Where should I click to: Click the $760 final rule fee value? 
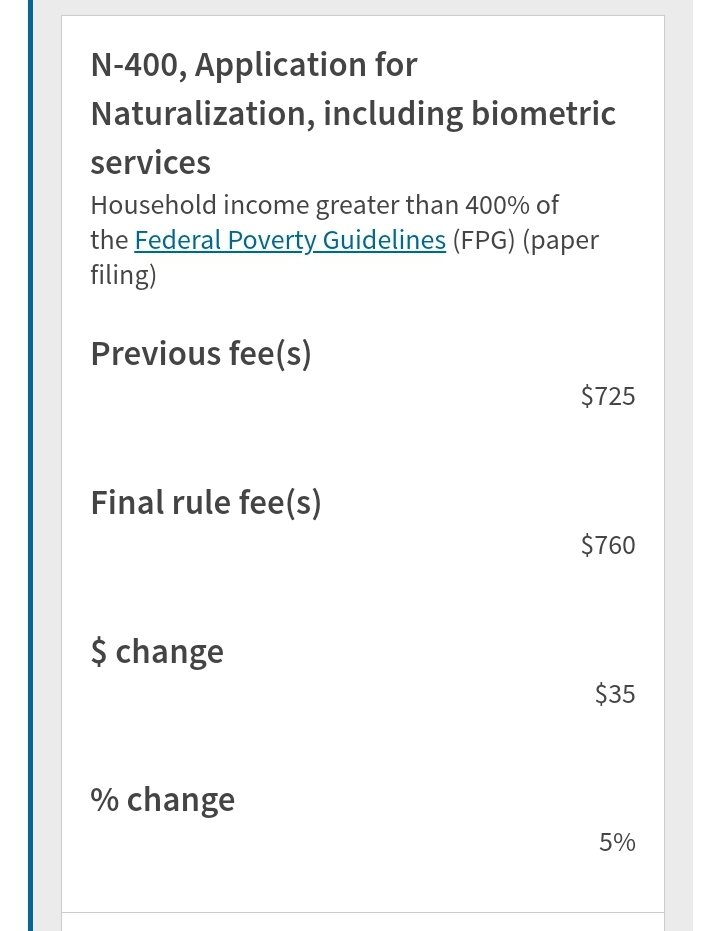coord(608,545)
